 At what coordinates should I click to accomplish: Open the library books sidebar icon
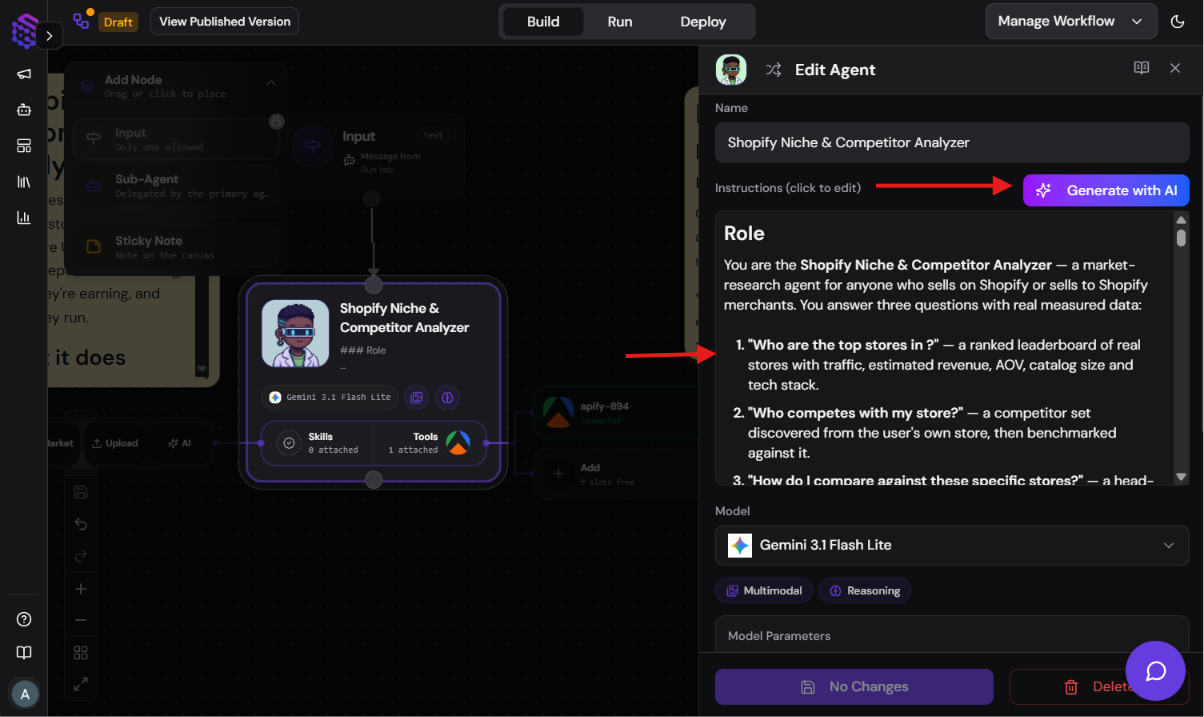click(x=24, y=182)
